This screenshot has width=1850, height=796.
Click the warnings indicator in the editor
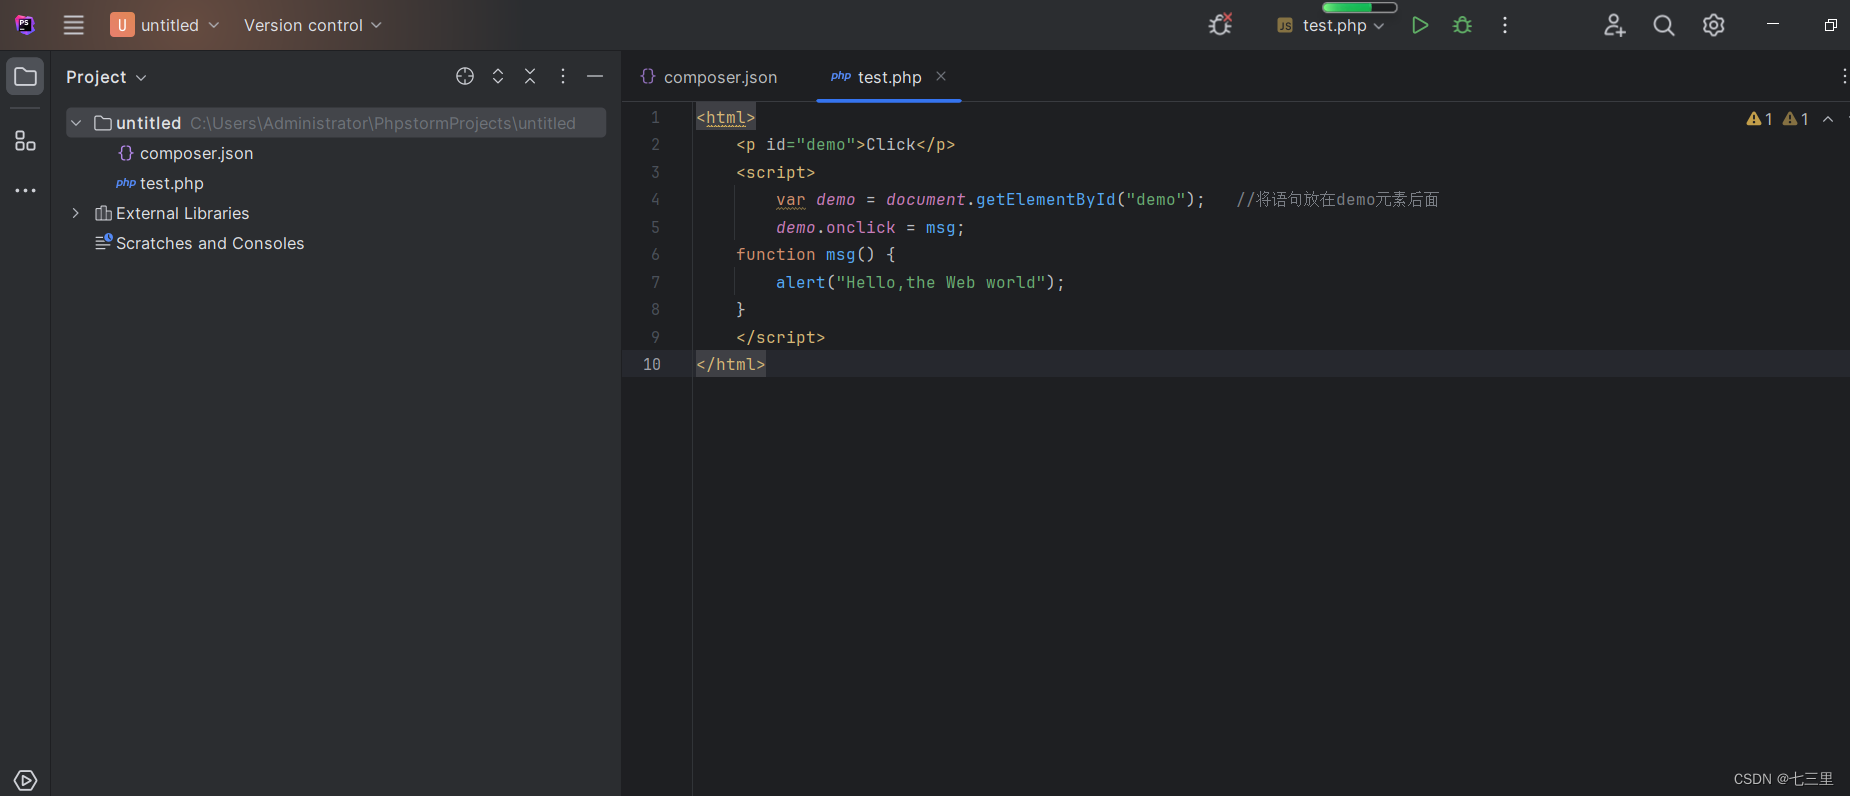(1778, 119)
